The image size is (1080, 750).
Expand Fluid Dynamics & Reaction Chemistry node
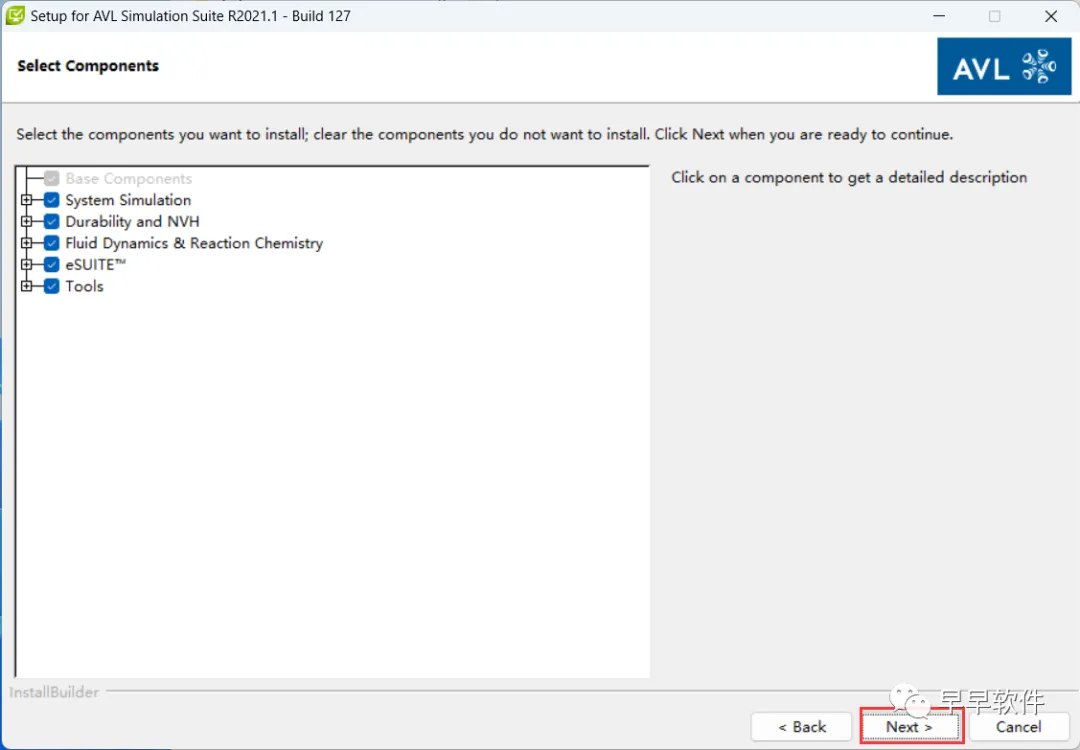click(27, 243)
